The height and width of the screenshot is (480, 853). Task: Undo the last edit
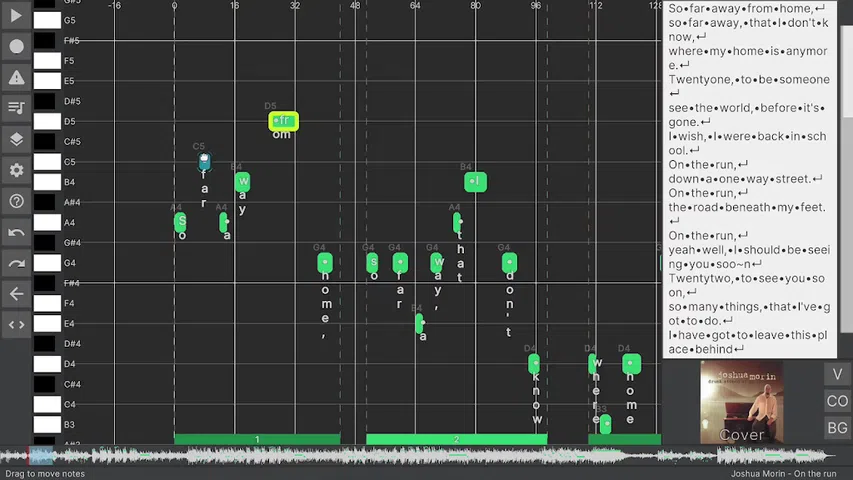(x=16, y=232)
